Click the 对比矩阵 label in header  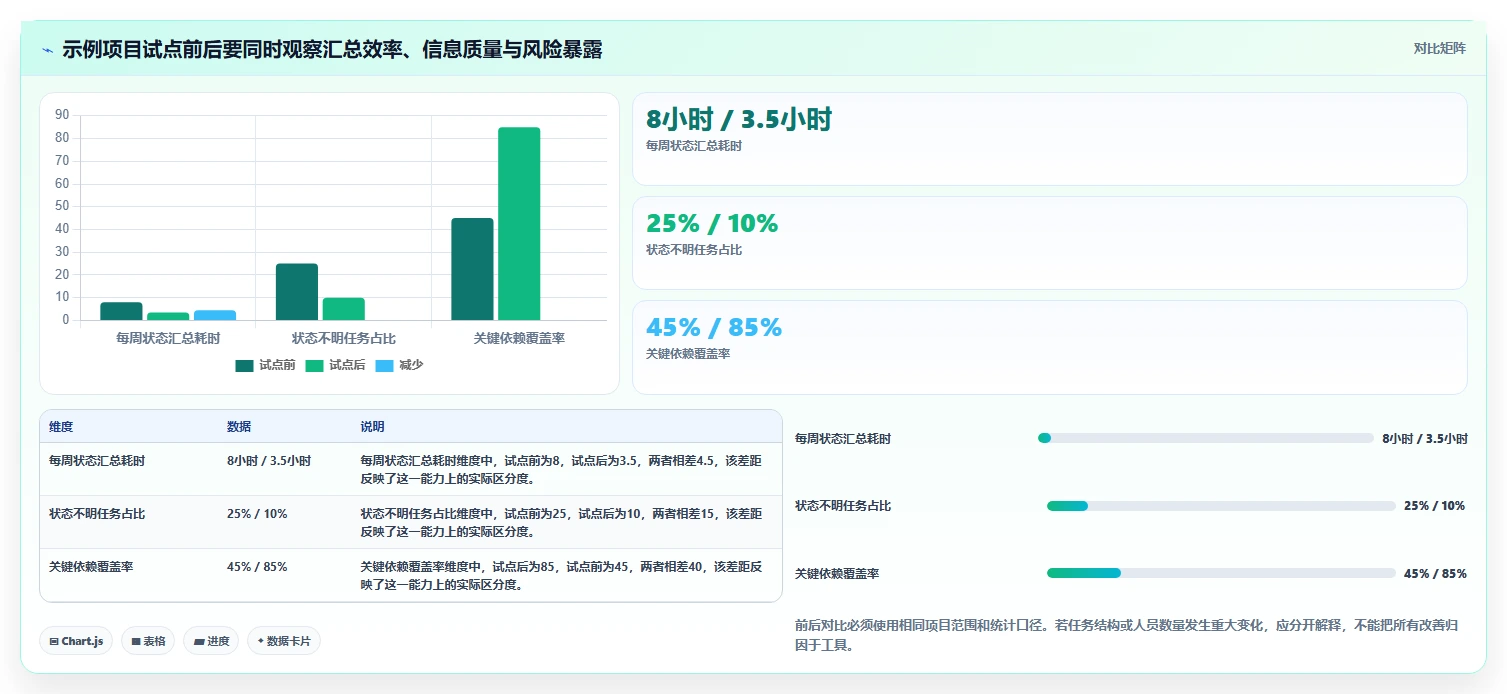[1440, 48]
